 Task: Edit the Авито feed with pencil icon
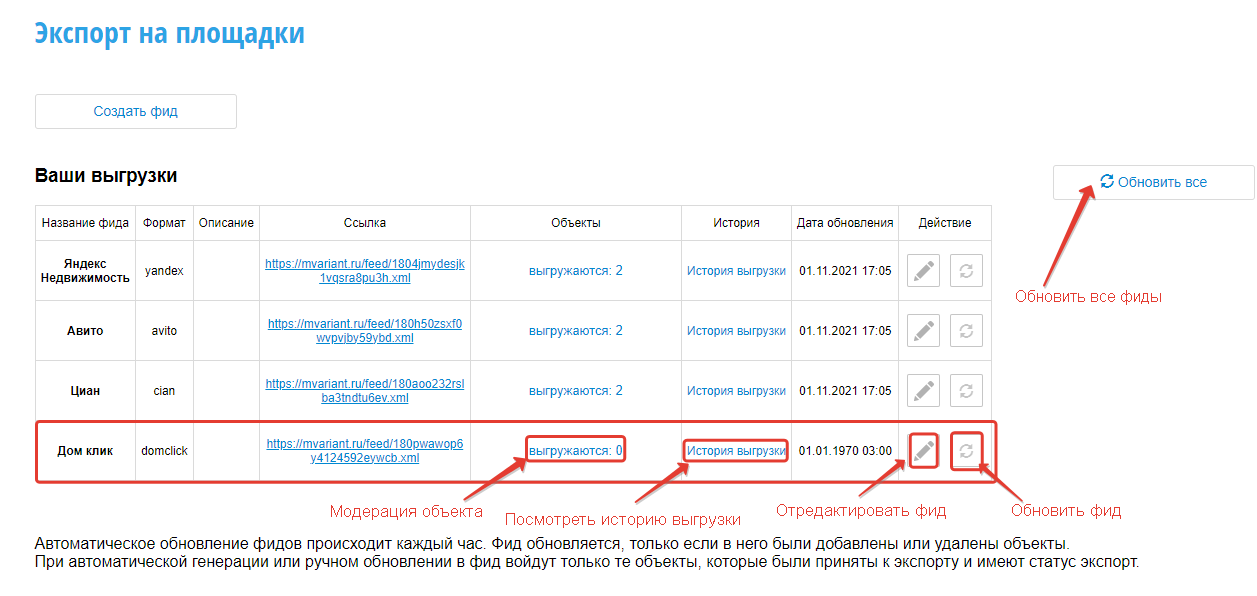(x=923, y=331)
